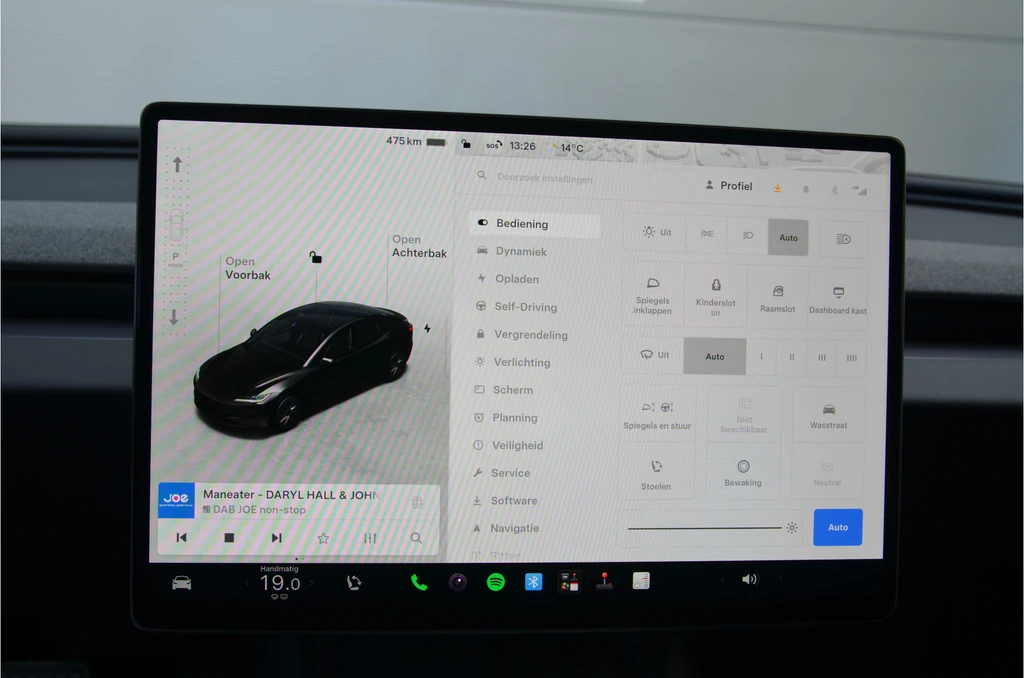Tap the lock icon above the car
The height and width of the screenshot is (678, 1024).
pos(315,257)
